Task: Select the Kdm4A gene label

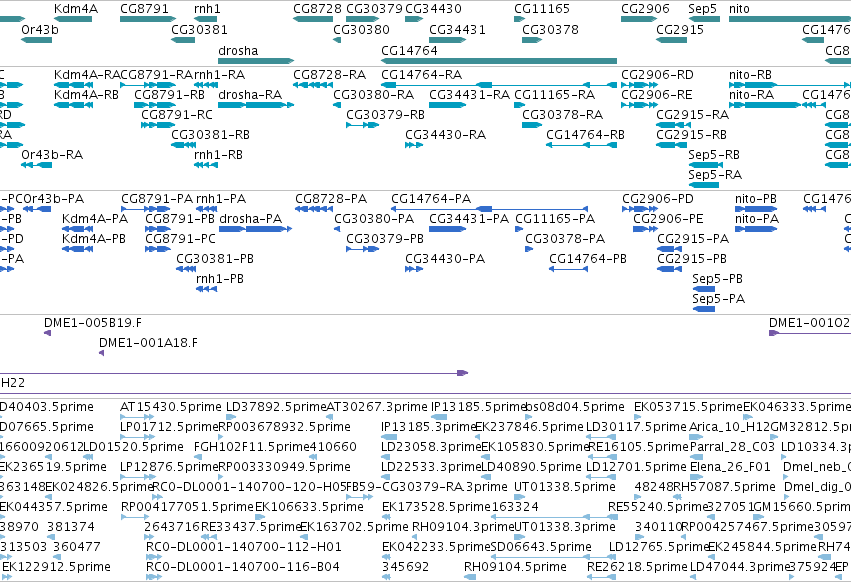Action: [x=76, y=9]
